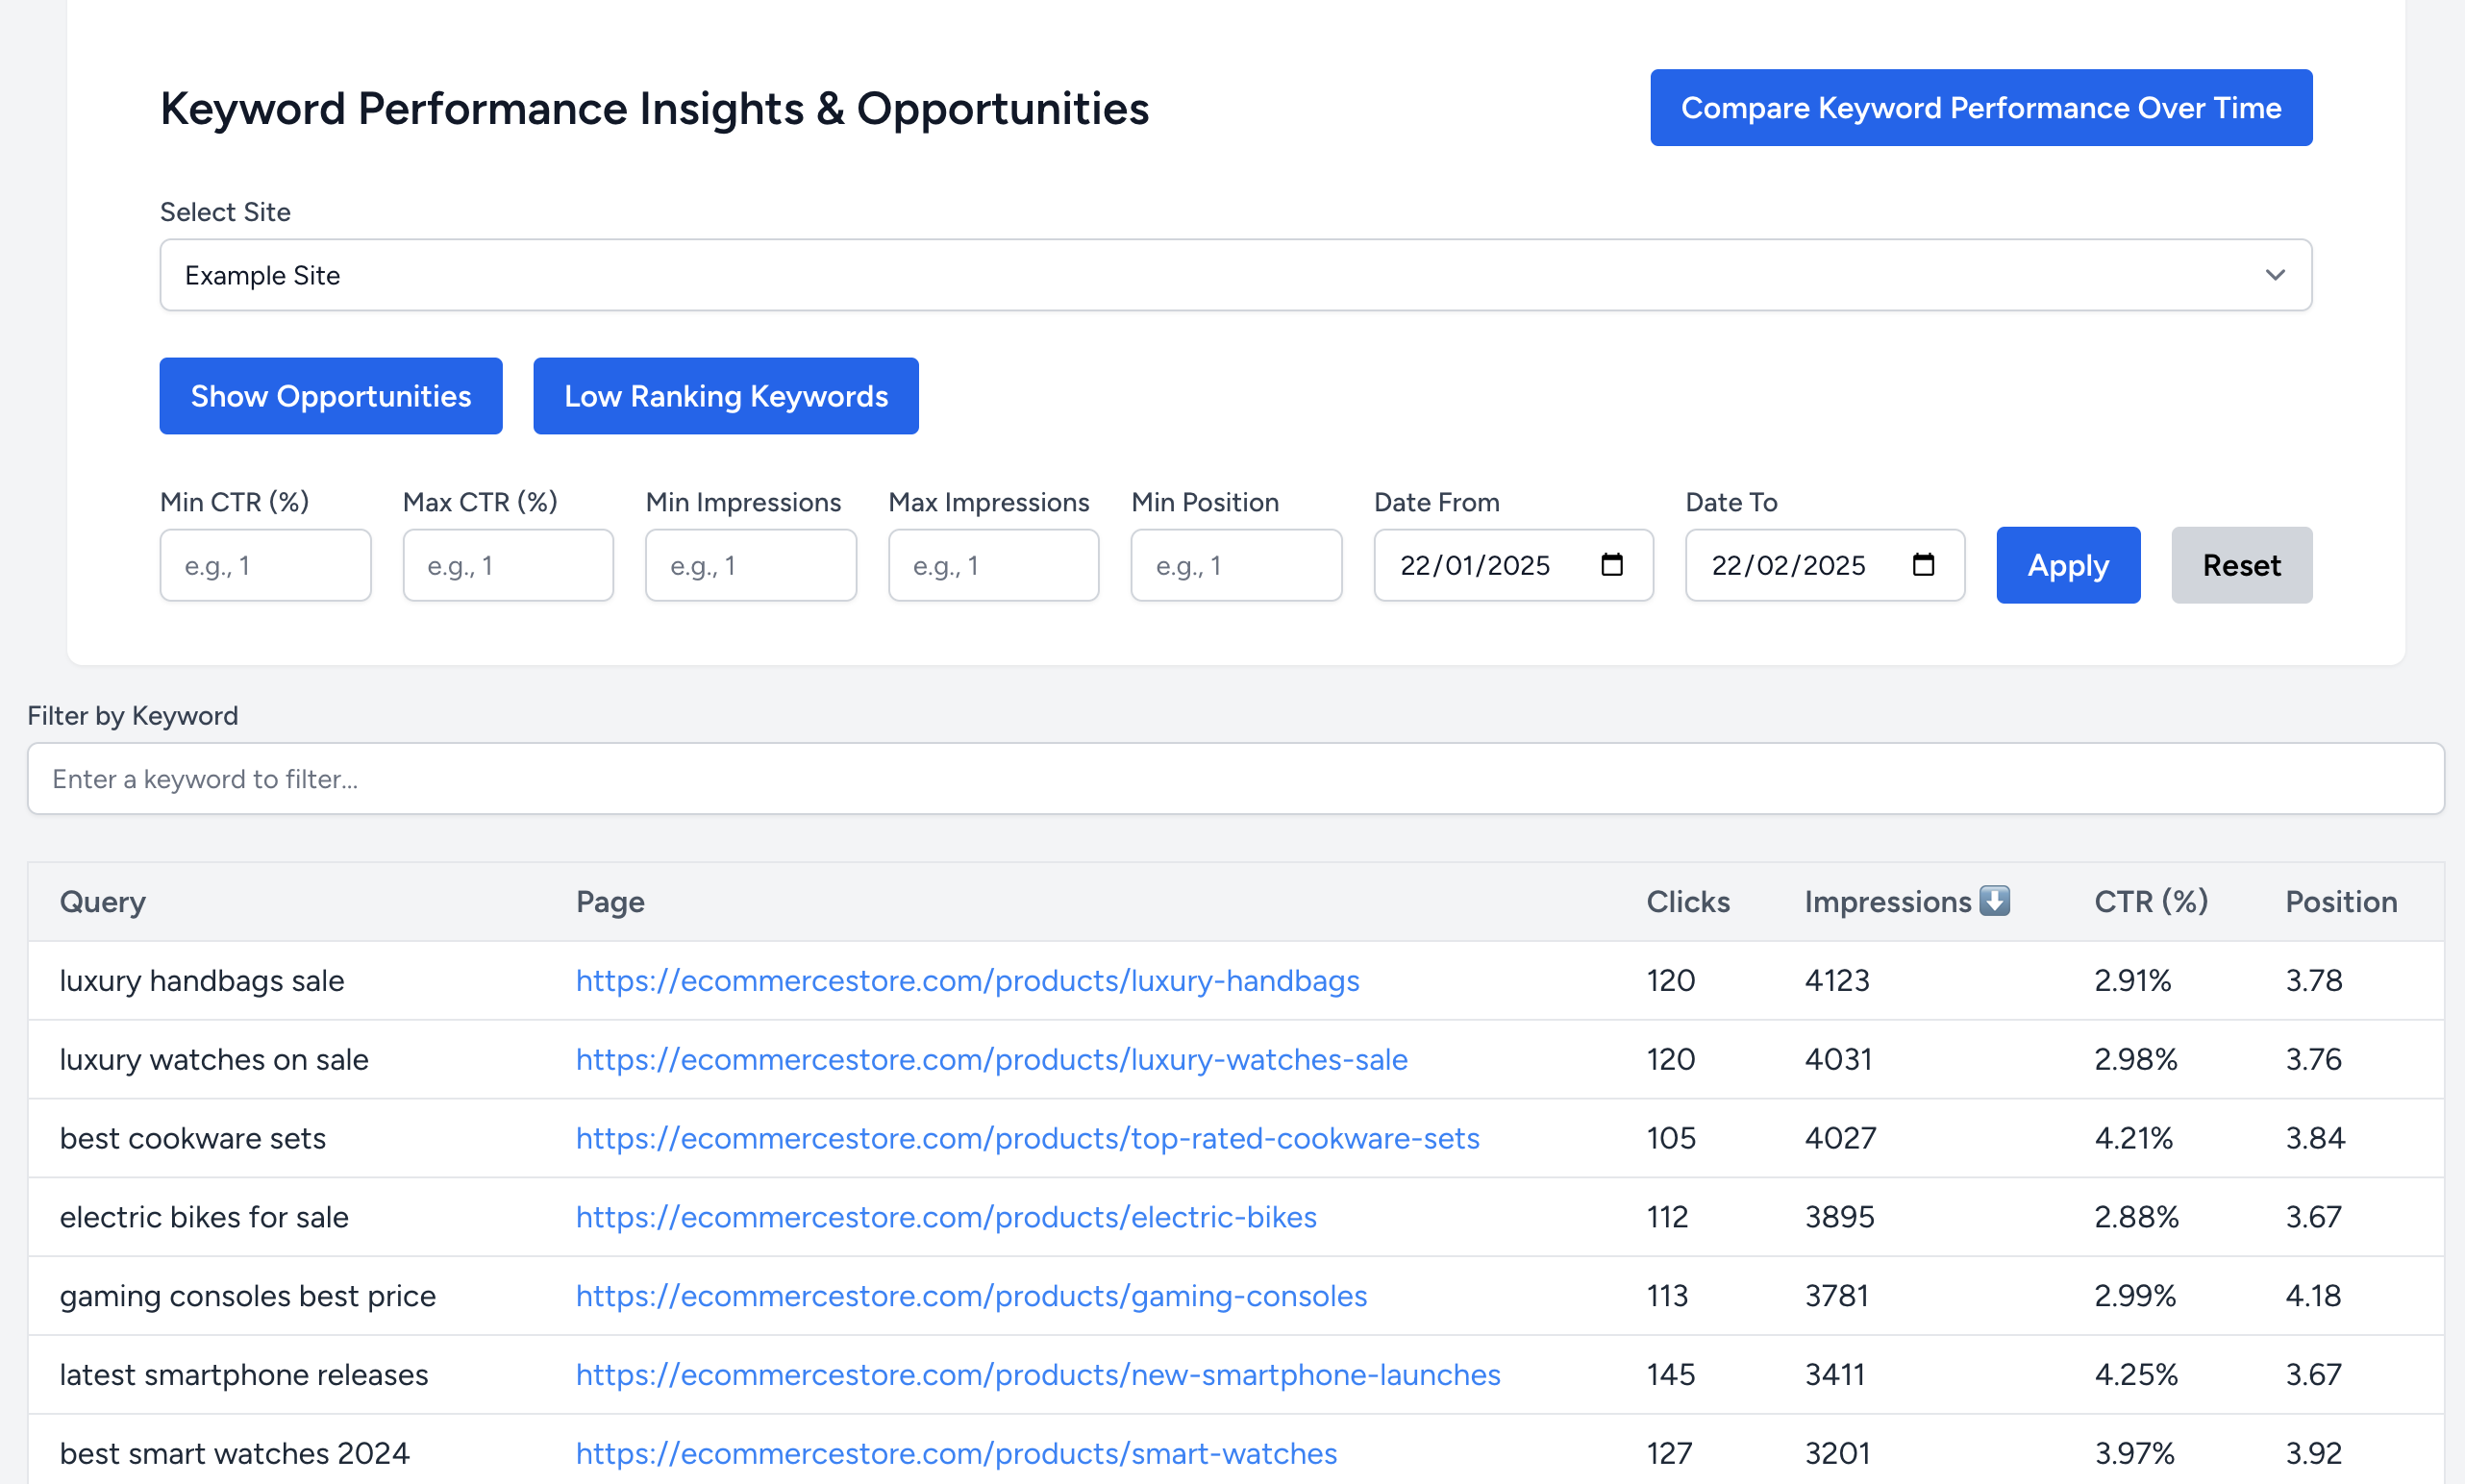Click Reset to clear all filters
Viewport: 2465px width, 1484px height.
(2240, 565)
